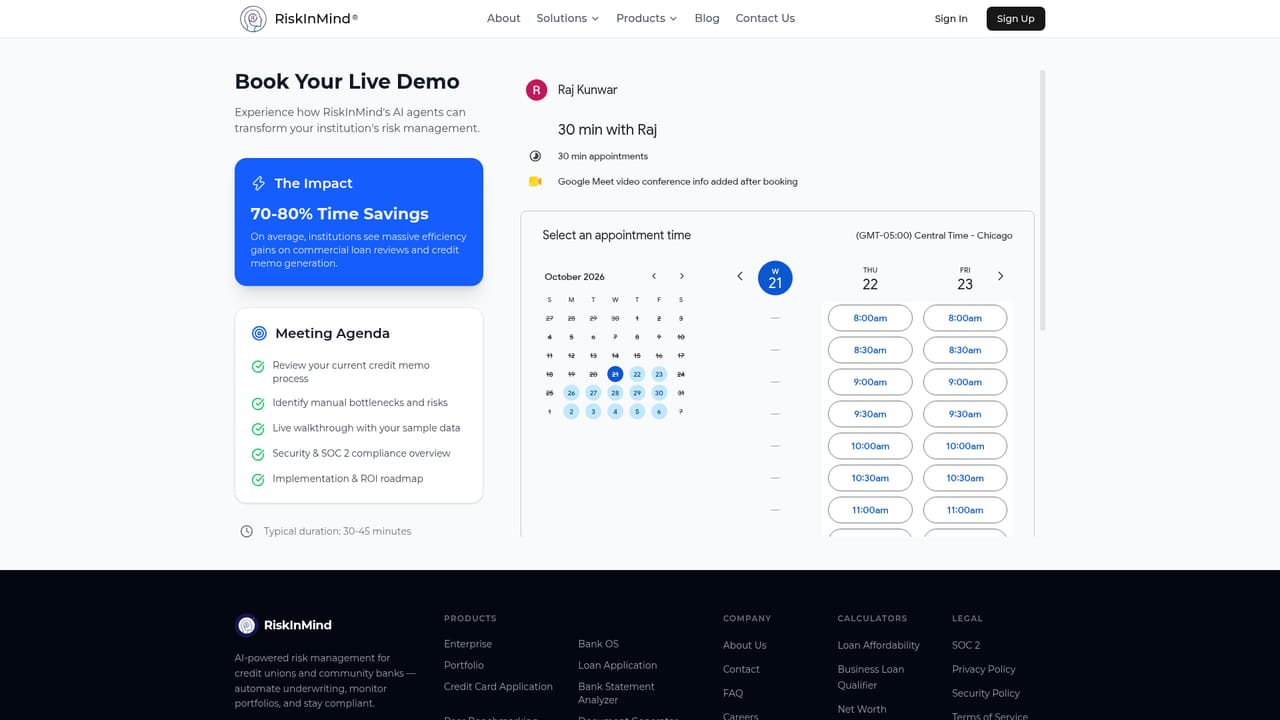
Task: Click the checkmark beside Review your current credit memo
Action: click(x=258, y=366)
